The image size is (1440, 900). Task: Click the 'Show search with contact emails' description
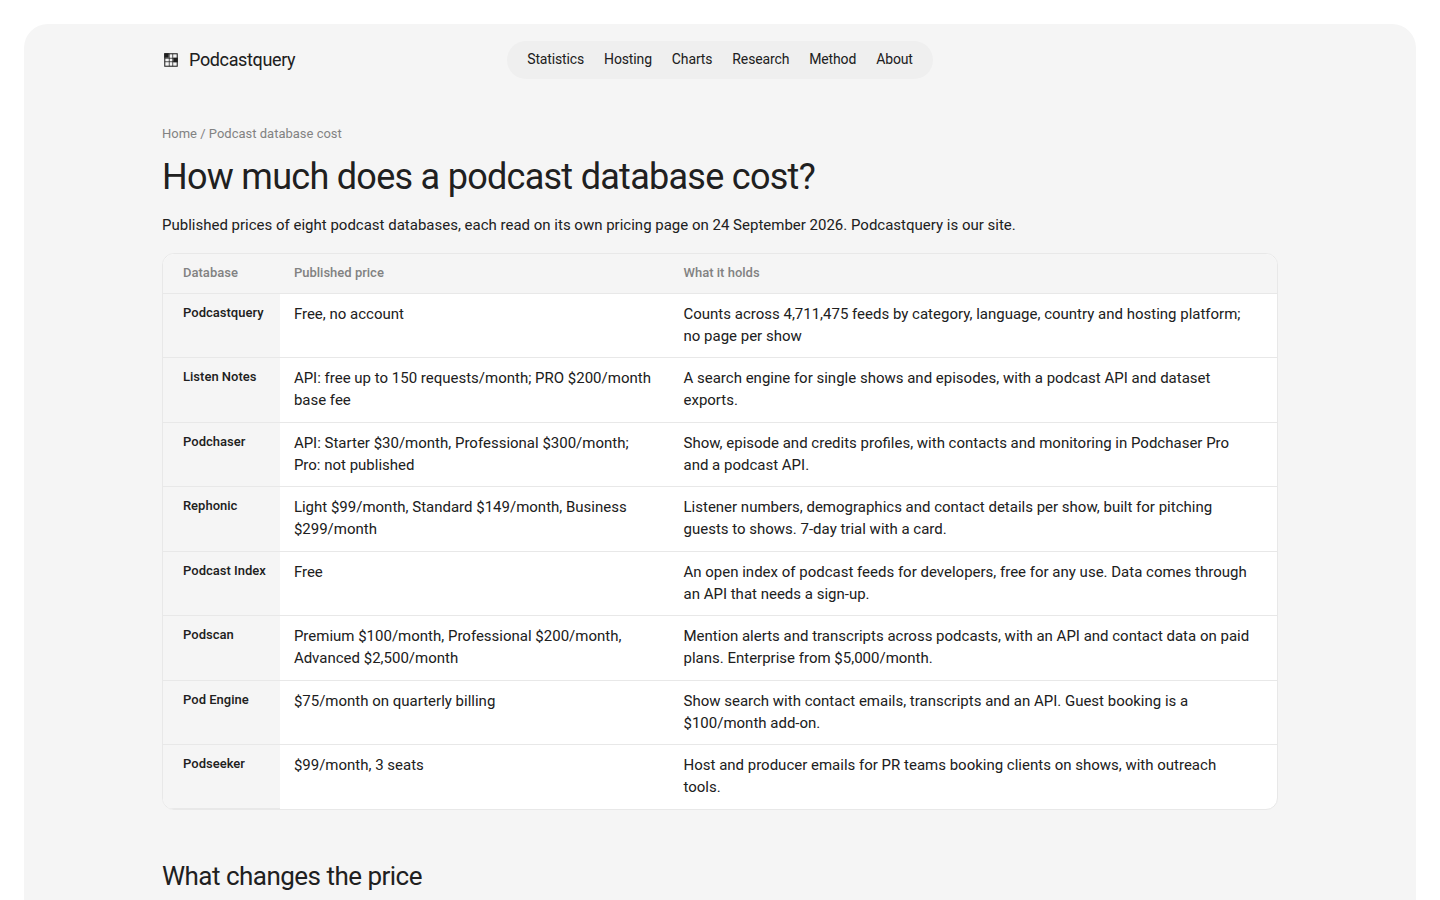click(x=973, y=712)
